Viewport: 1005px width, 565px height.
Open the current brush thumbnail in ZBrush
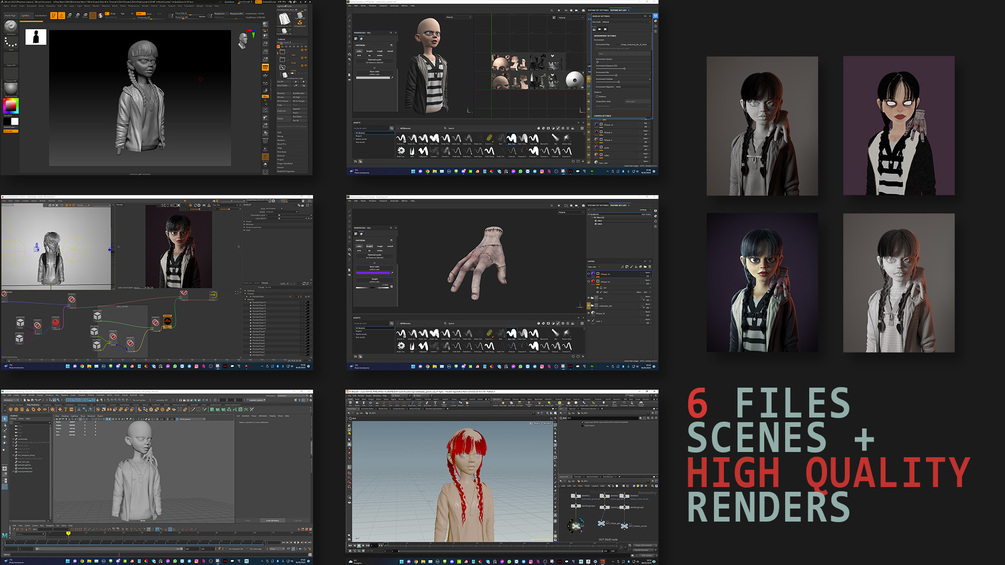coord(10,27)
